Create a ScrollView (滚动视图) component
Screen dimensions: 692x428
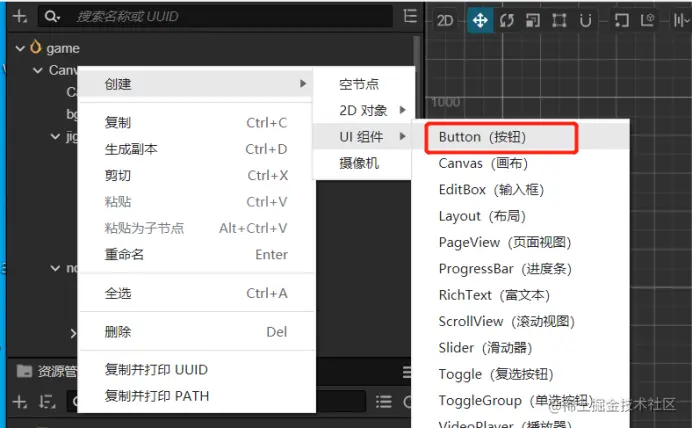pyautogui.click(x=520, y=322)
